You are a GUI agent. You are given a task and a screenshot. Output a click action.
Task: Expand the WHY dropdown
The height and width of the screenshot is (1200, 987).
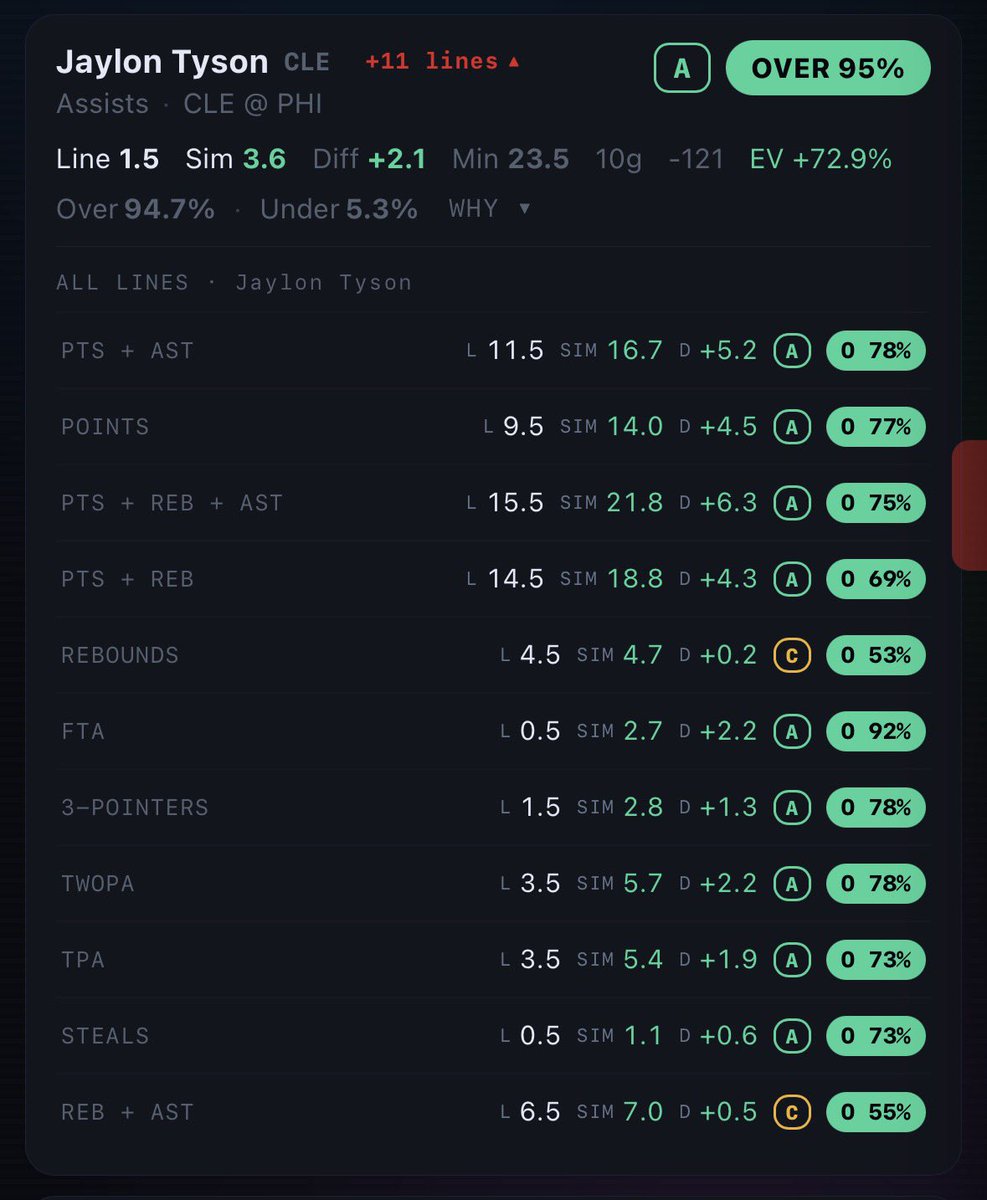(x=490, y=209)
